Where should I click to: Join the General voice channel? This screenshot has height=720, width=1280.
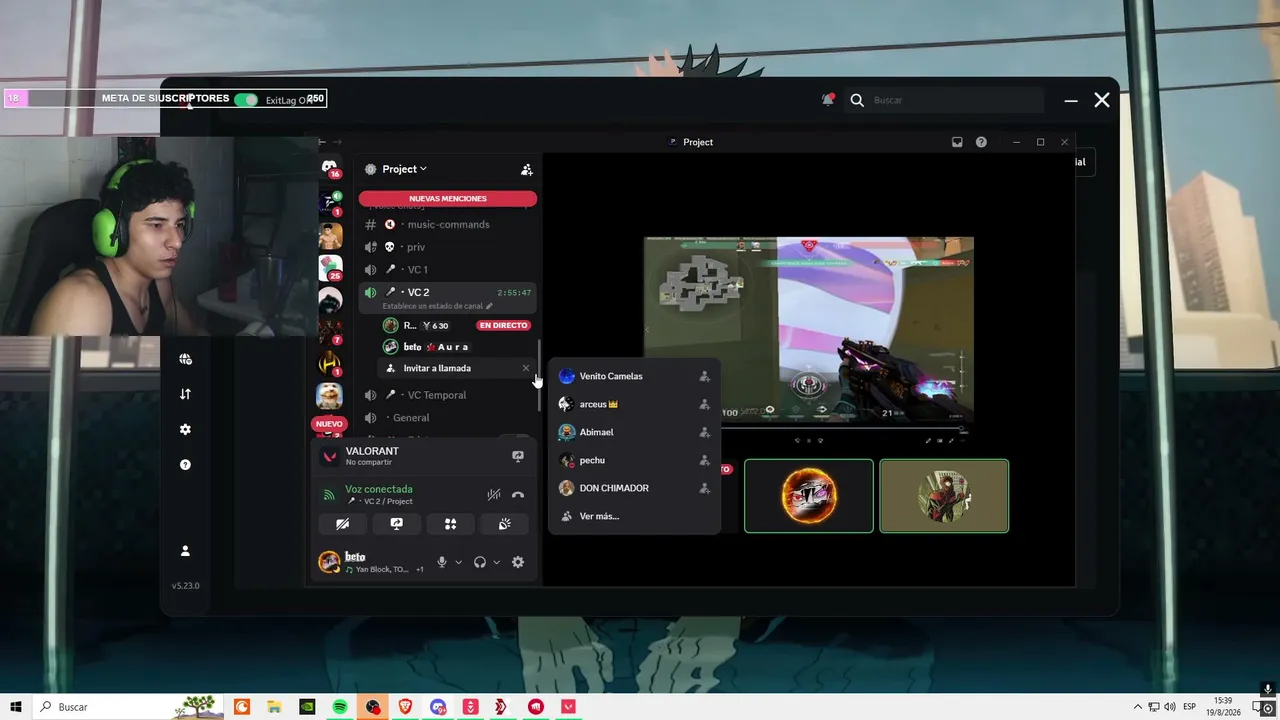[x=448, y=418]
